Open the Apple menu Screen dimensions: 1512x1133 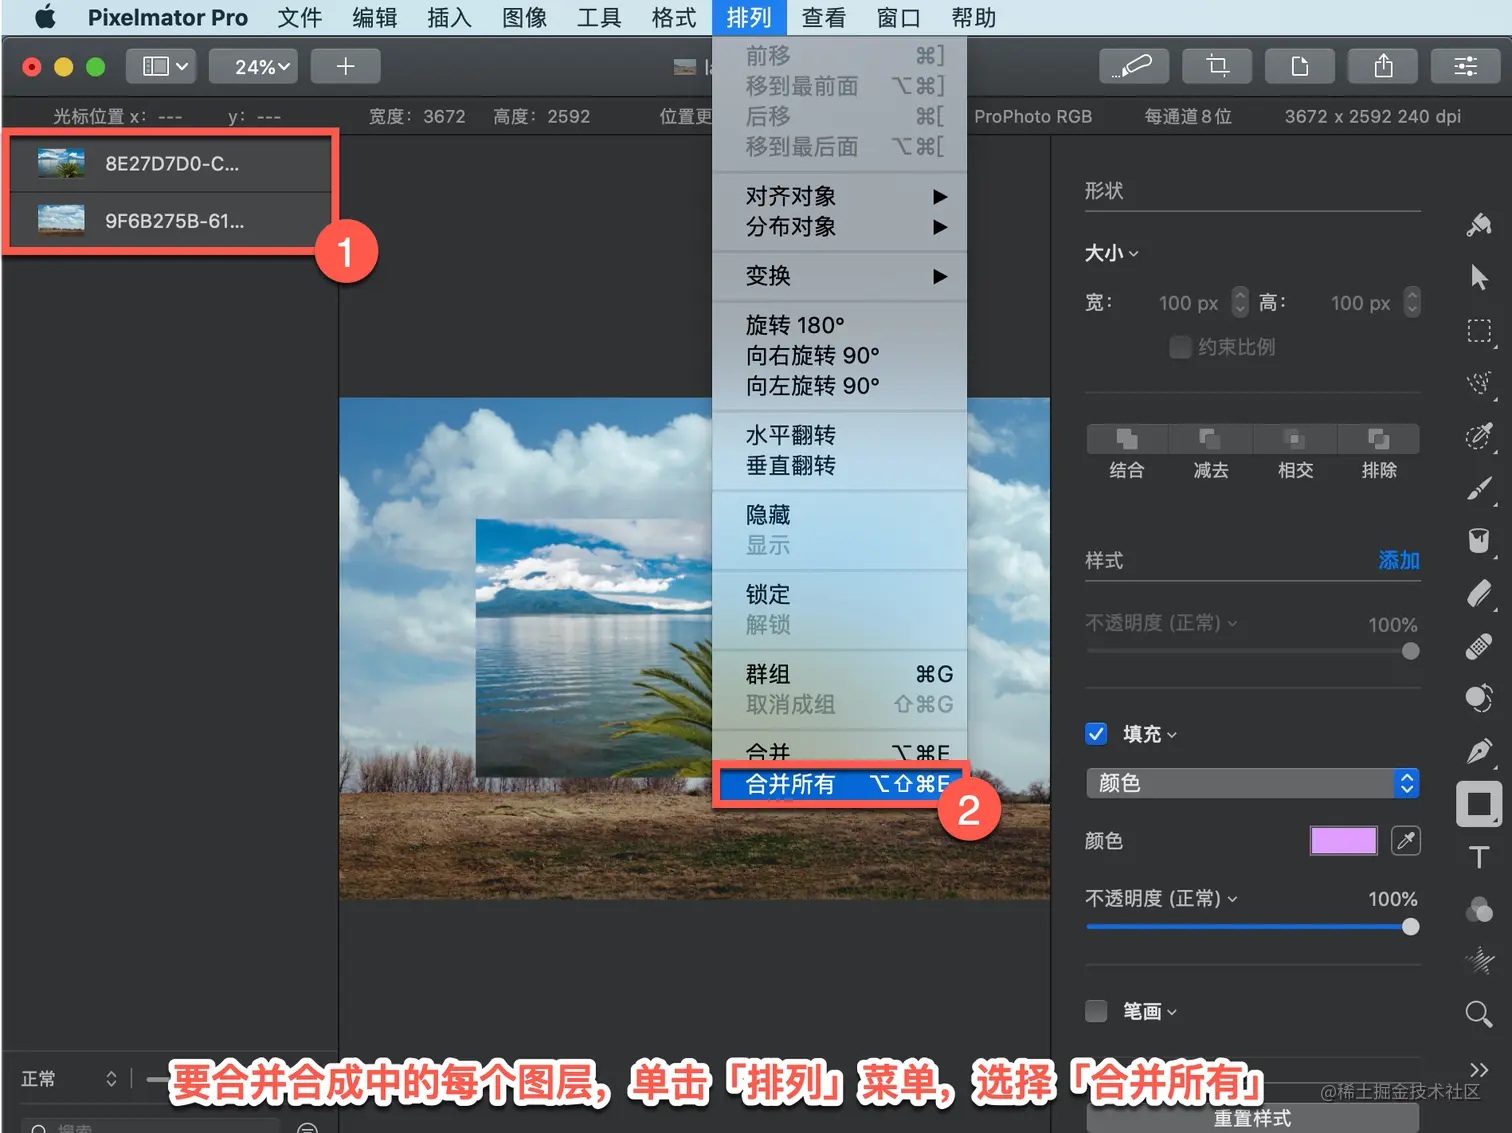point(45,17)
